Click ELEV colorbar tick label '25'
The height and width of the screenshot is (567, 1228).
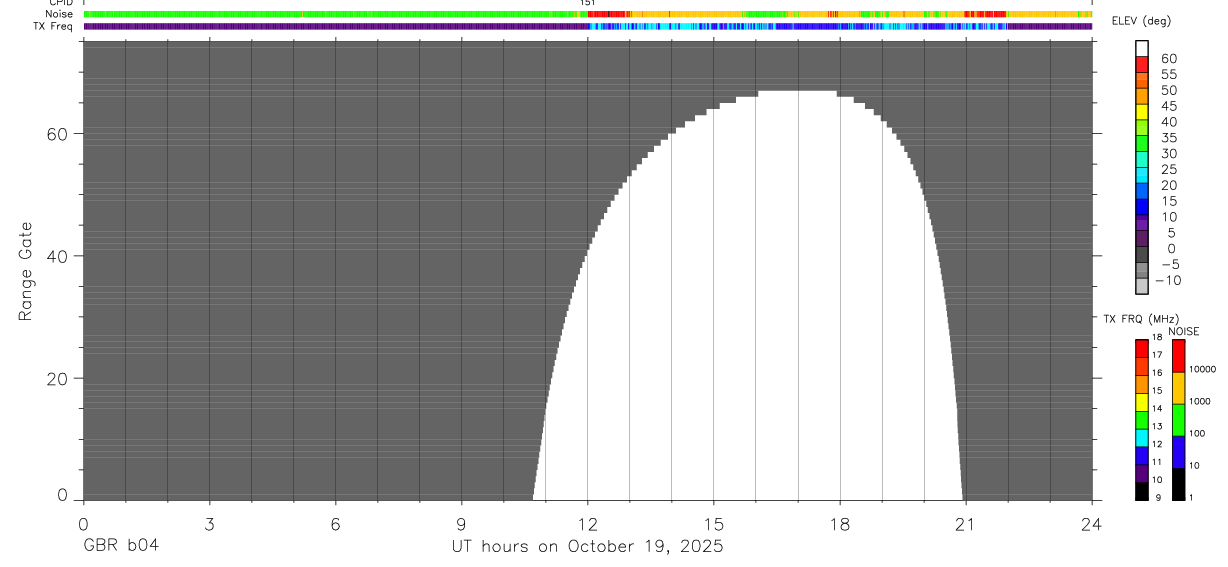tap(1170, 170)
